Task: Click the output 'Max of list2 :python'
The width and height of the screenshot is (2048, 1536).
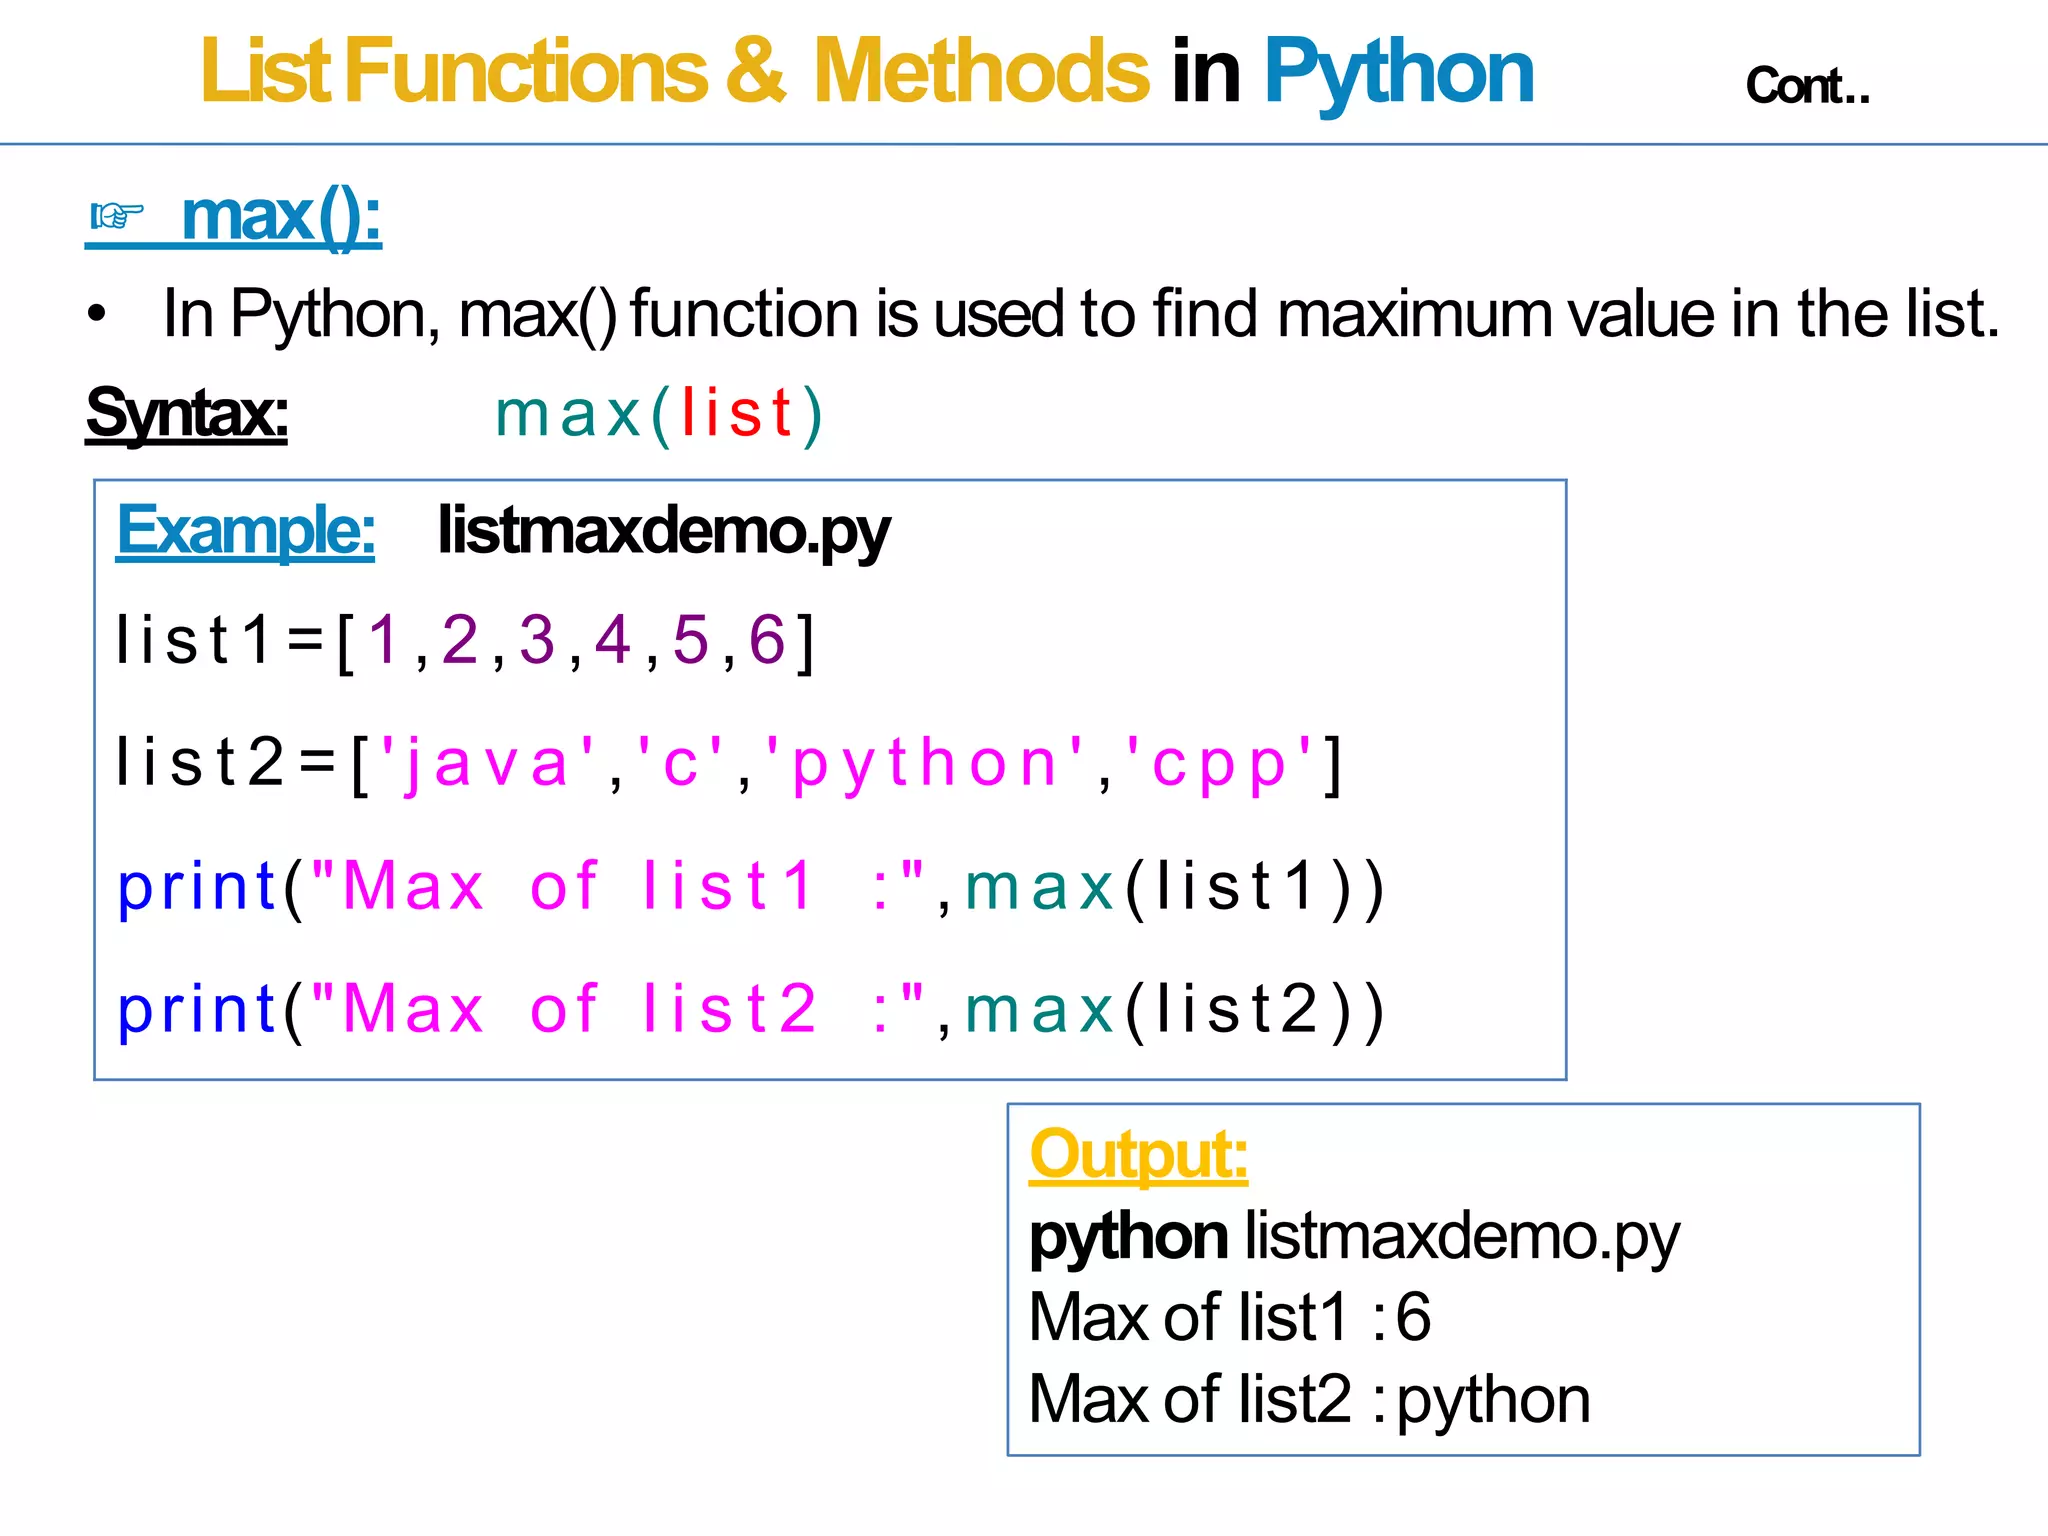Action: coord(1310,1401)
